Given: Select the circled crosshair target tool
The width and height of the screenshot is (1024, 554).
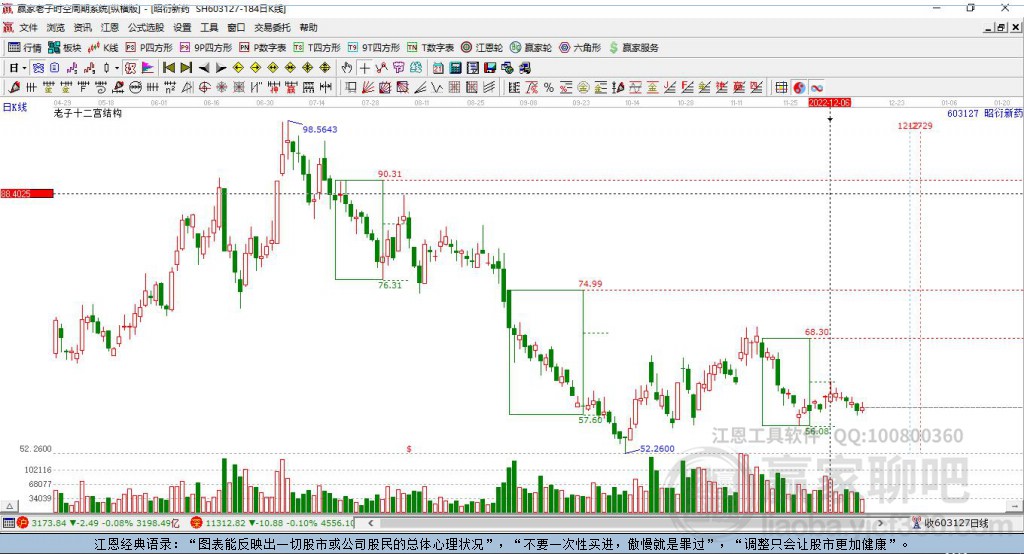Looking at the screenshot, I should tap(204, 88).
